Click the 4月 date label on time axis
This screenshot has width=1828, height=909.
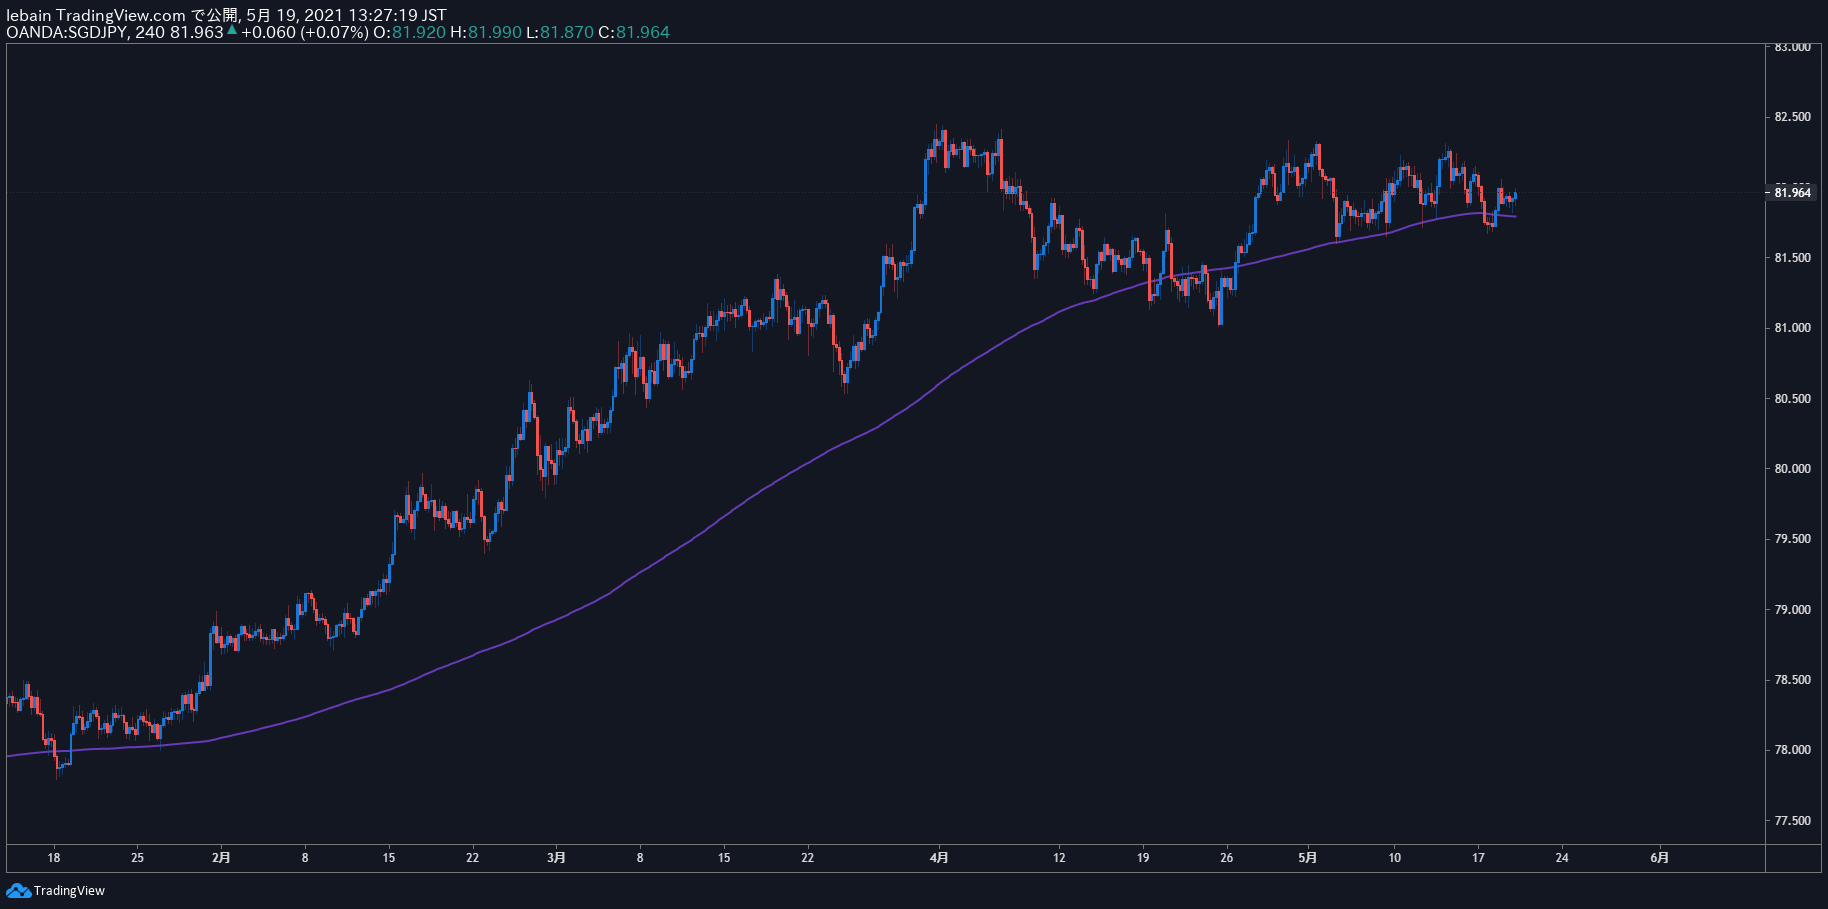coord(938,857)
